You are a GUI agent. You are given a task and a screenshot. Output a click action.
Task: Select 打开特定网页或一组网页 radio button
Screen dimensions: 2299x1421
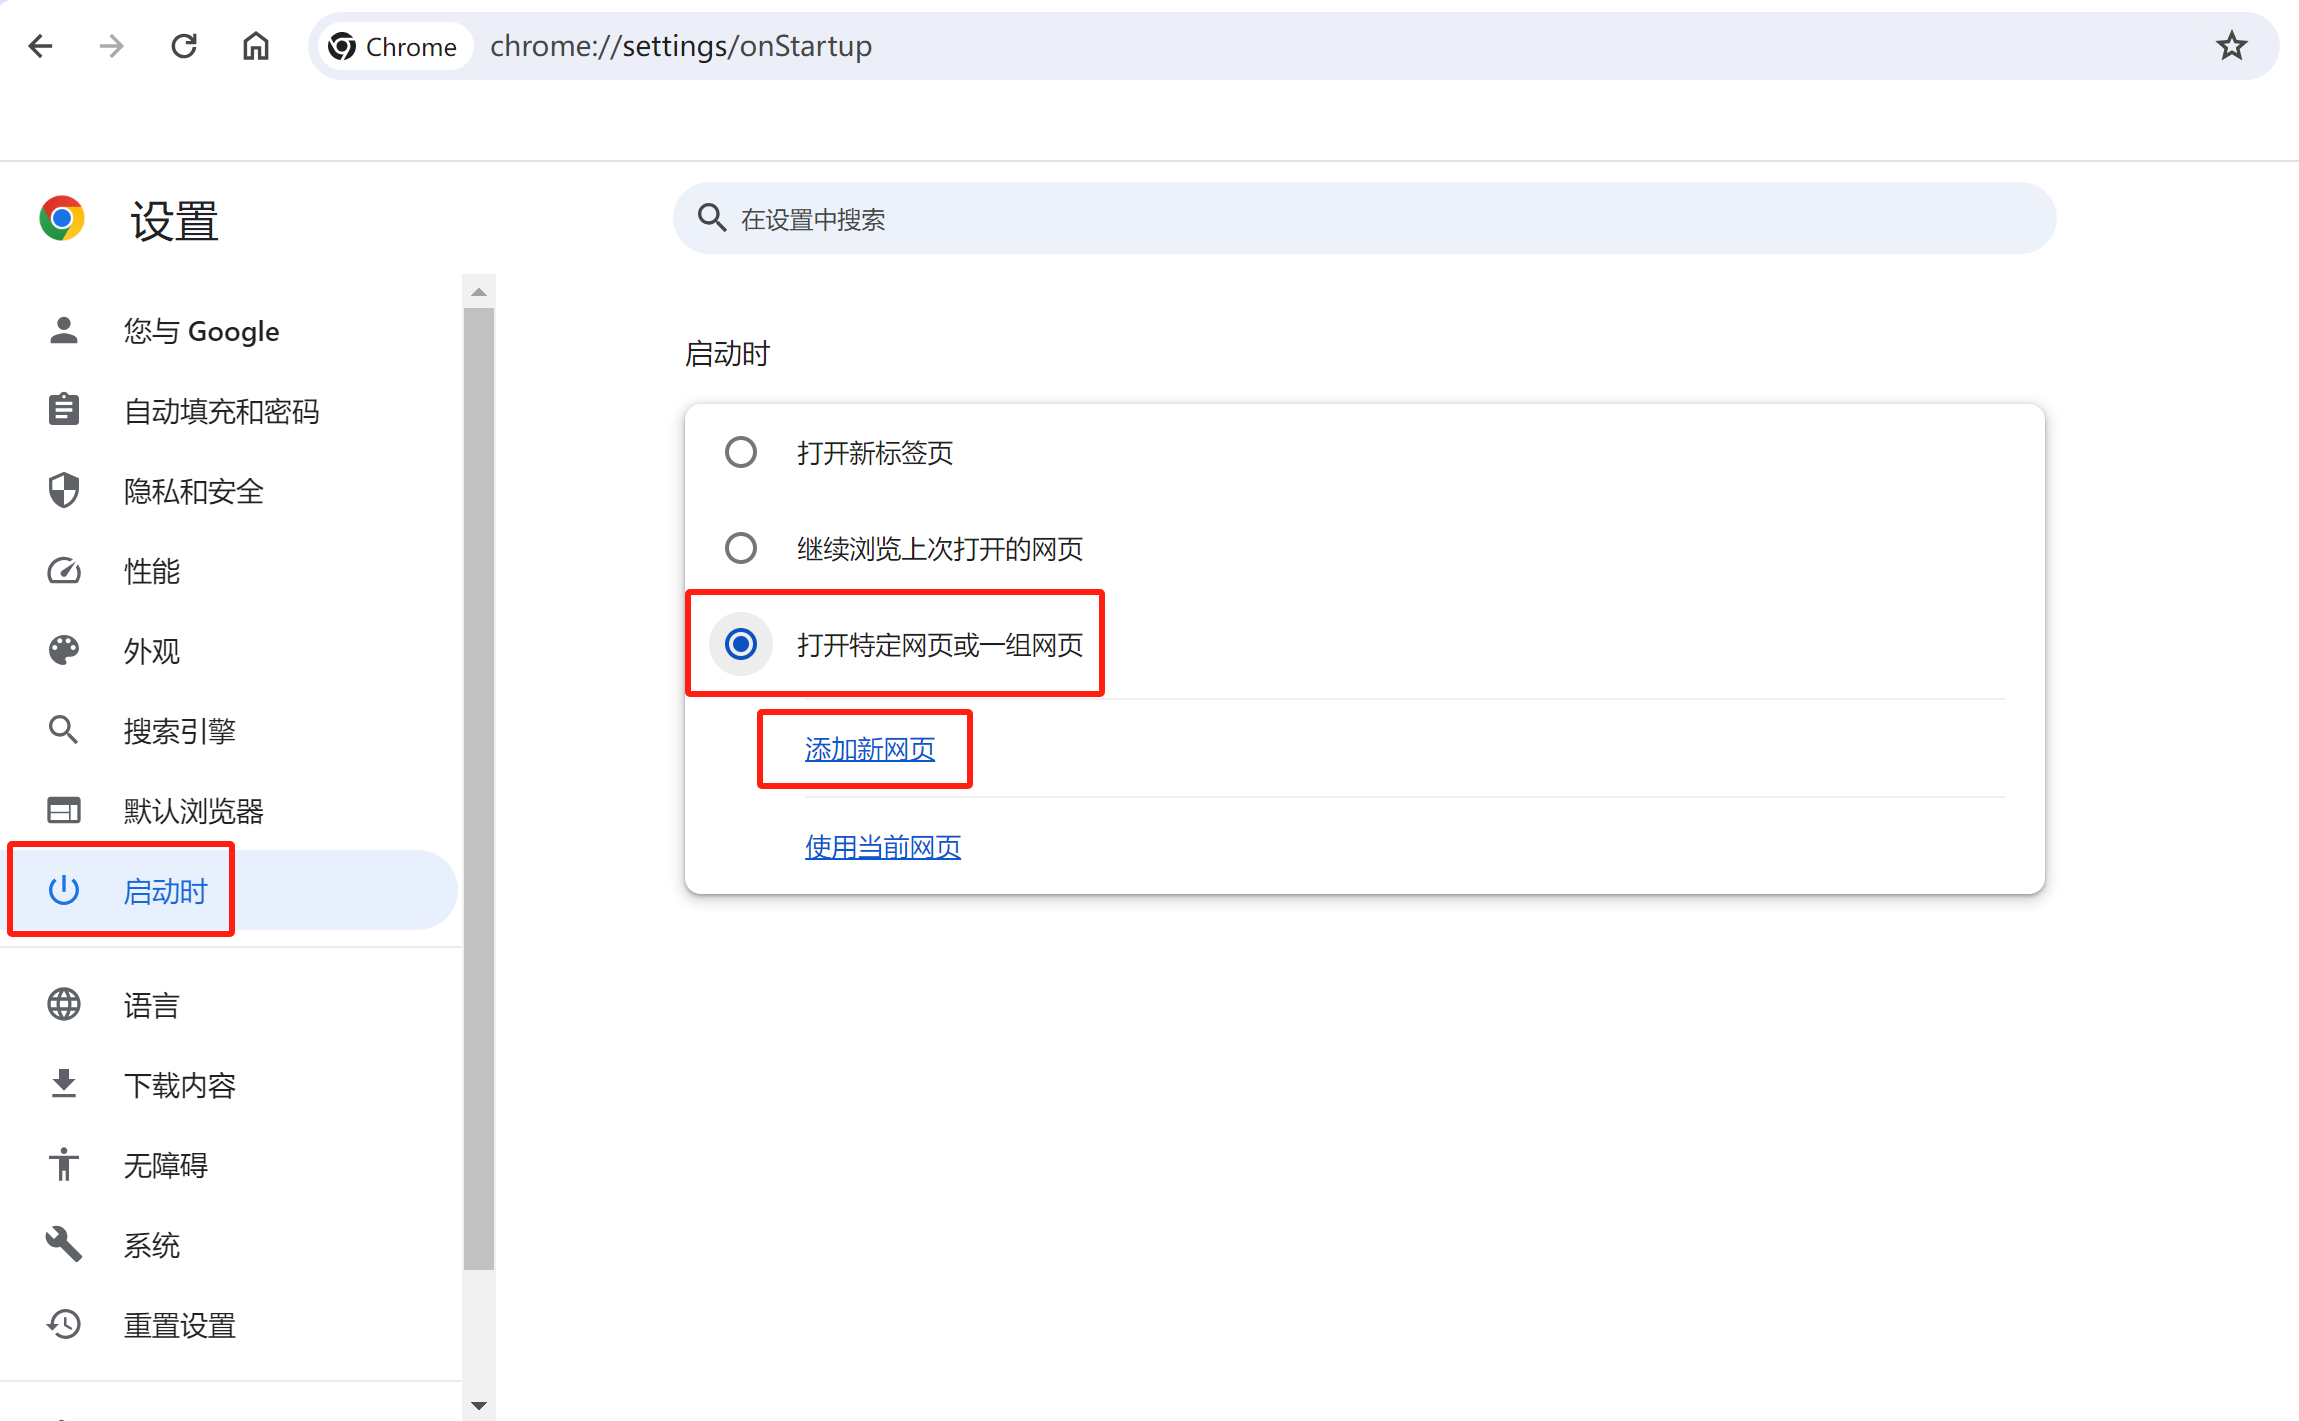click(741, 644)
